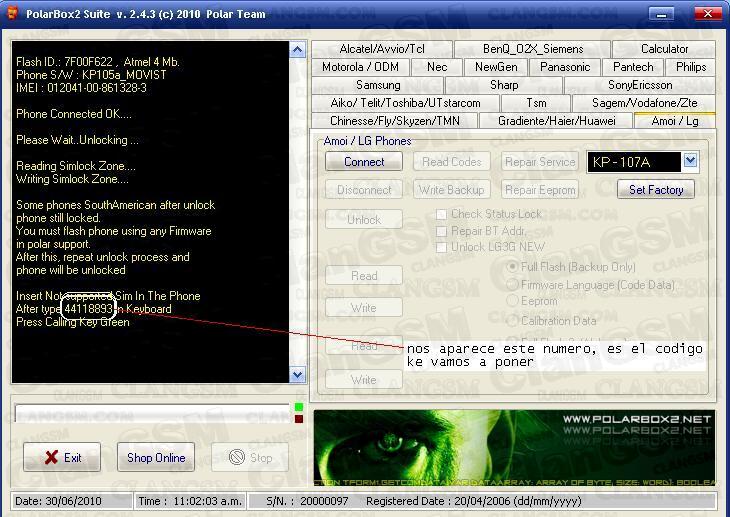730x517 pixels.
Task: Switch to the BenQ_O2X_Siemens tab
Action: click(x=533, y=49)
